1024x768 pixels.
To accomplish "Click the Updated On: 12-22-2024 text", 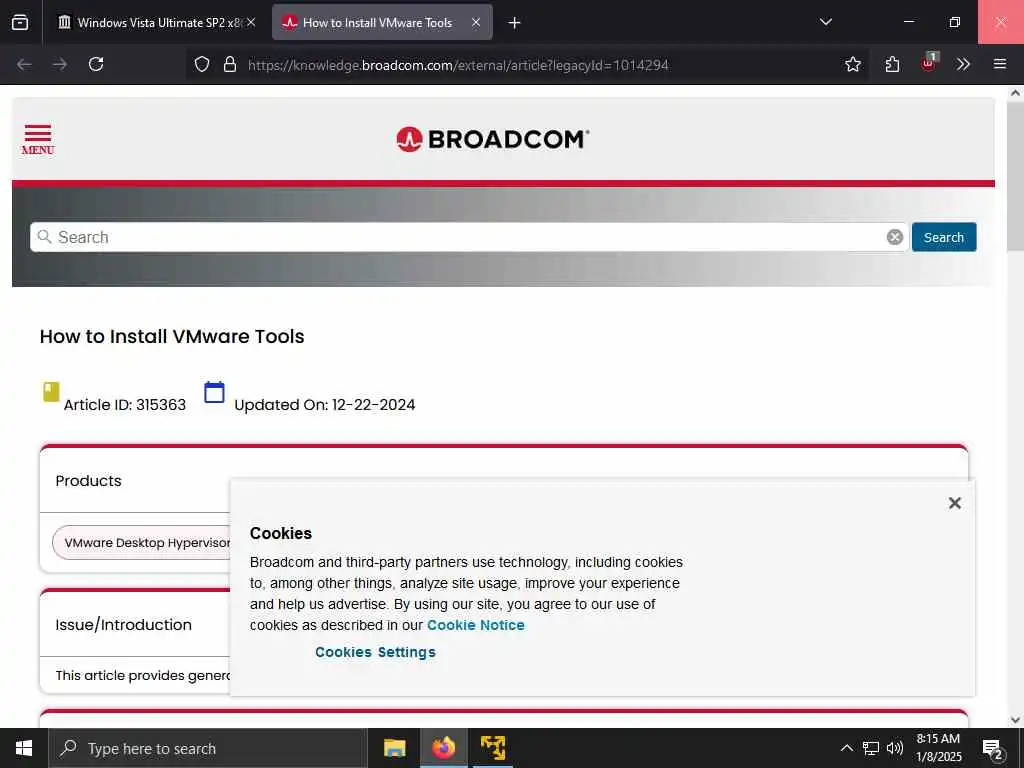I will click(325, 405).
